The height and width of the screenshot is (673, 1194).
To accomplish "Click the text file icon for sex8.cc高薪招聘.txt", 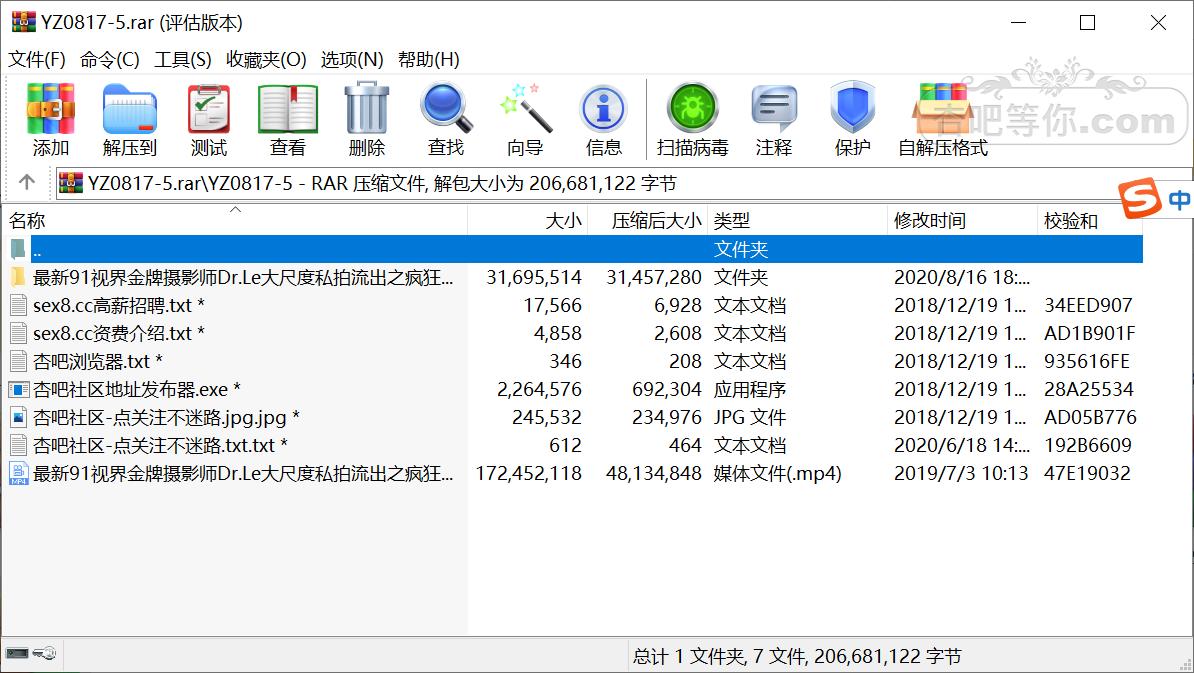I will (x=18, y=305).
